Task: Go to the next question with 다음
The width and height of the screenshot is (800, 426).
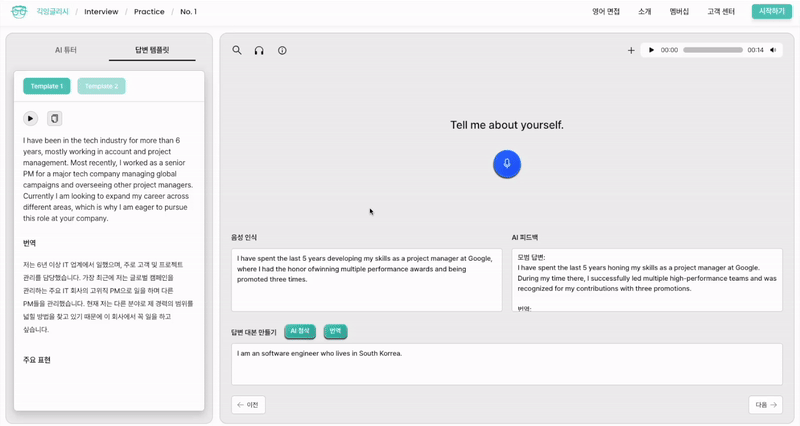Action: (765, 405)
